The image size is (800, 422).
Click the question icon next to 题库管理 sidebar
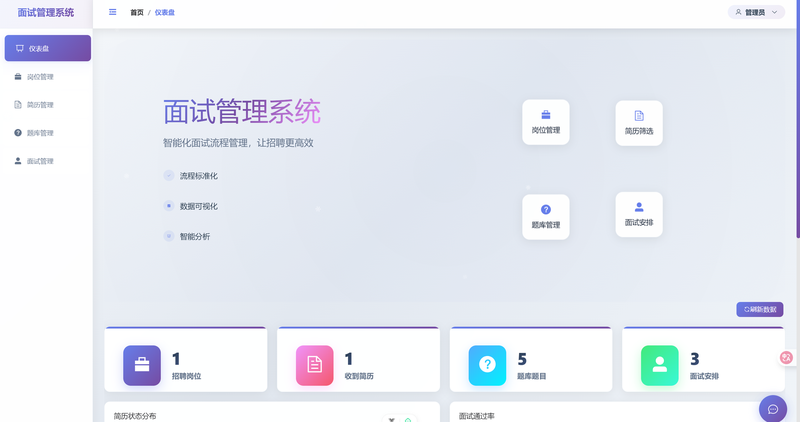18,133
